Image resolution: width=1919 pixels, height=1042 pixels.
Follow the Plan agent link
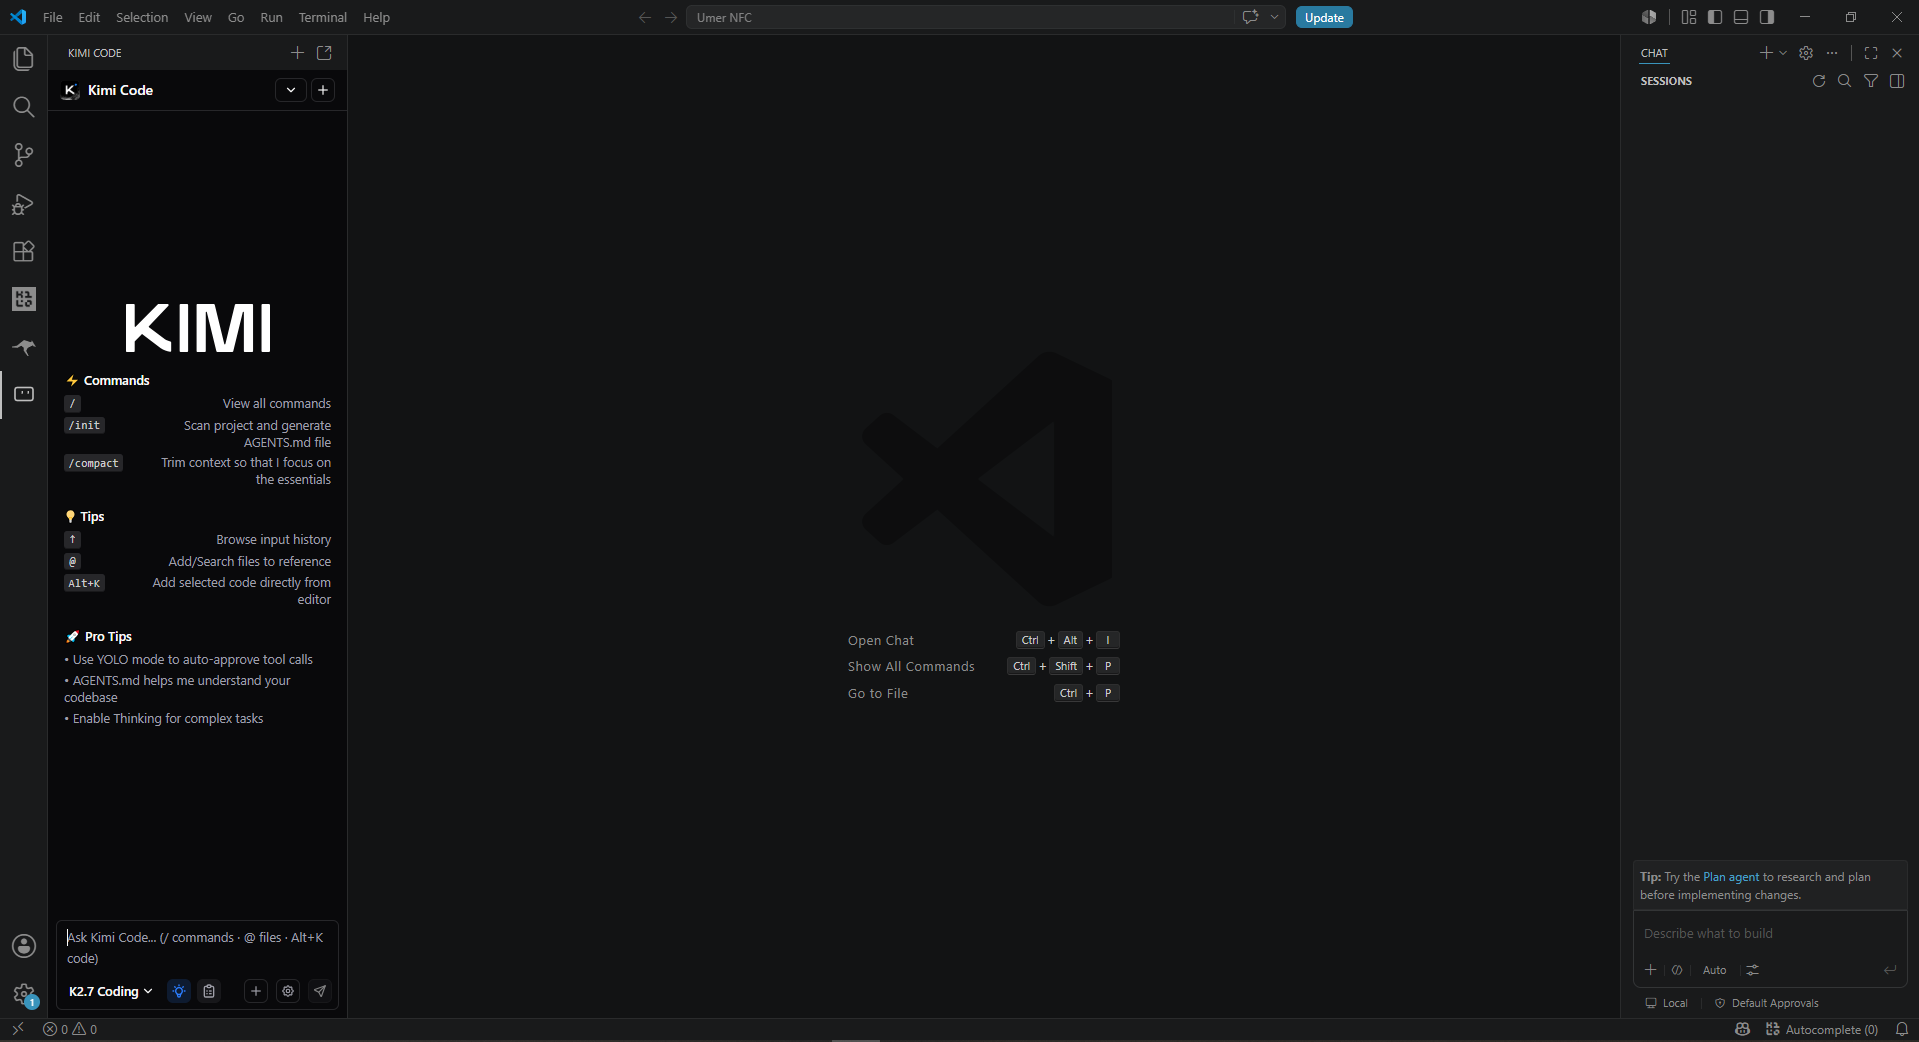click(x=1731, y=877)
